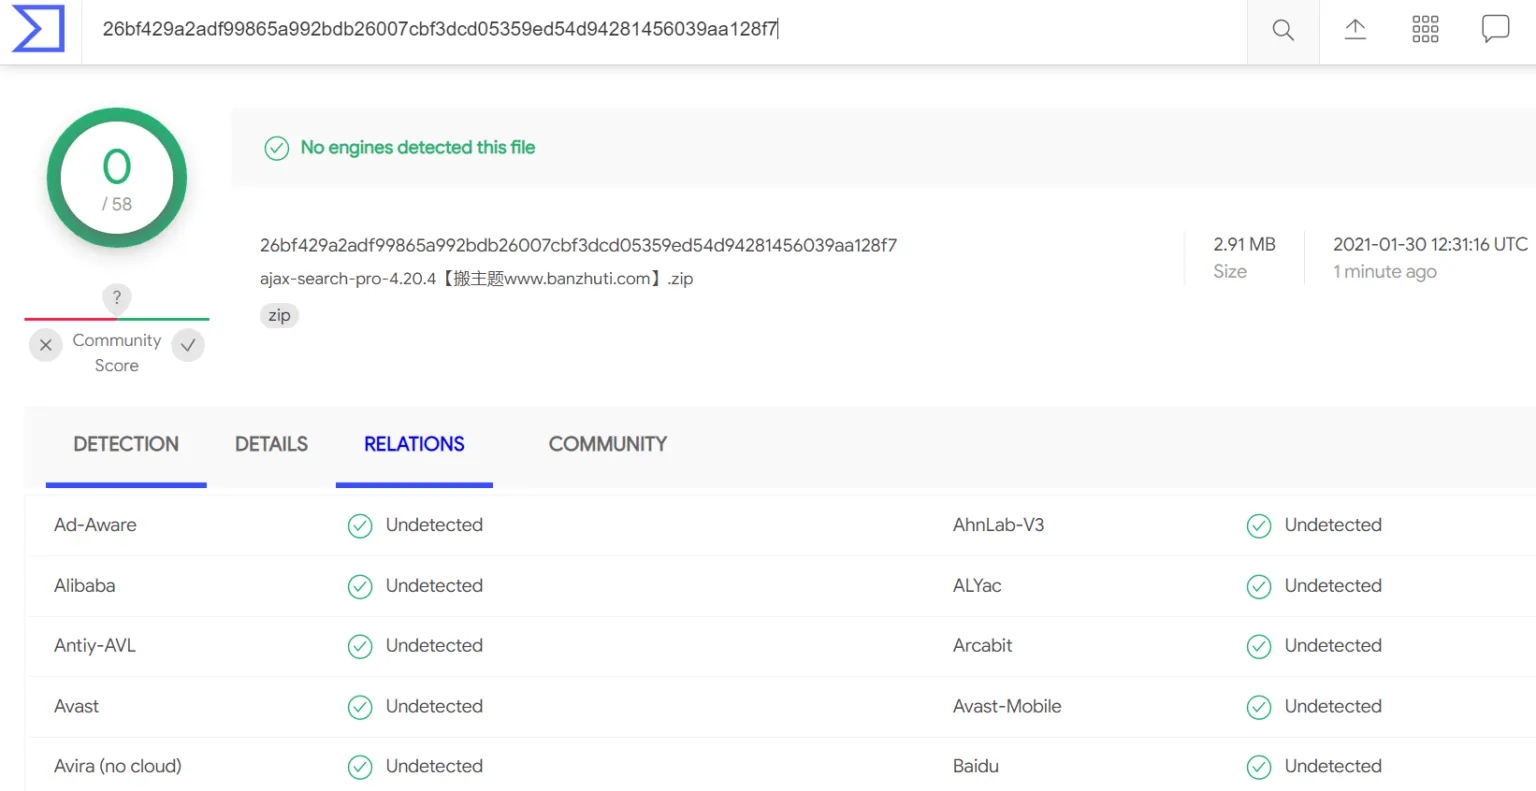Click the 2021-01-30 12:31:16 UTC timestamp
This screenshot has width=1536, height=791.
1430,244
